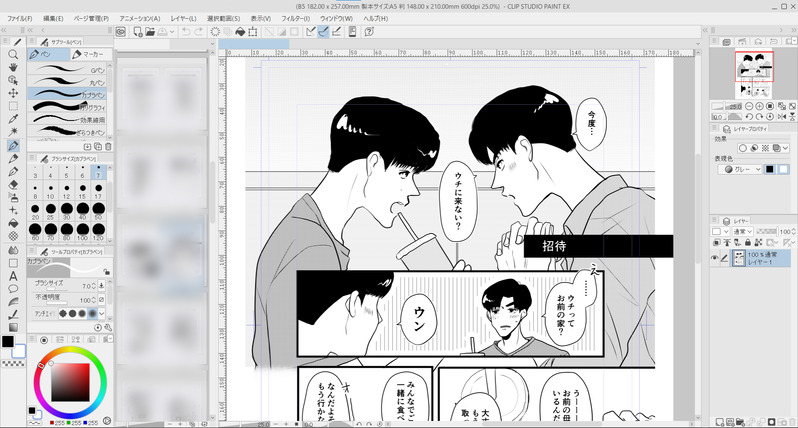Open layer property effect dropdown arrow
Viewport: 798px width, 428px height.
click(x=785, y=148)
